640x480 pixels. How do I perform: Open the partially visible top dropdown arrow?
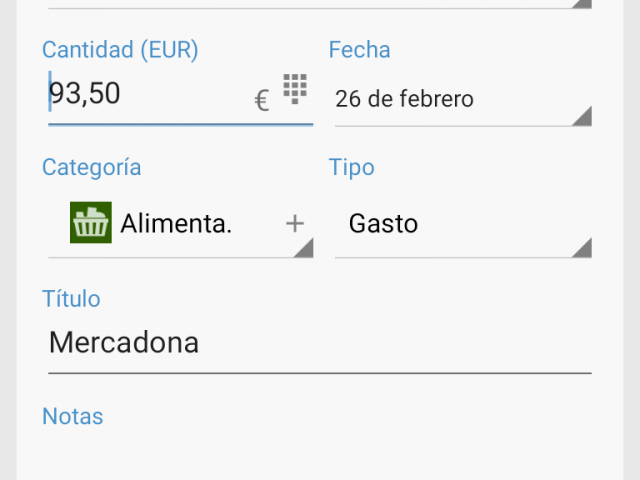(582, 4)
